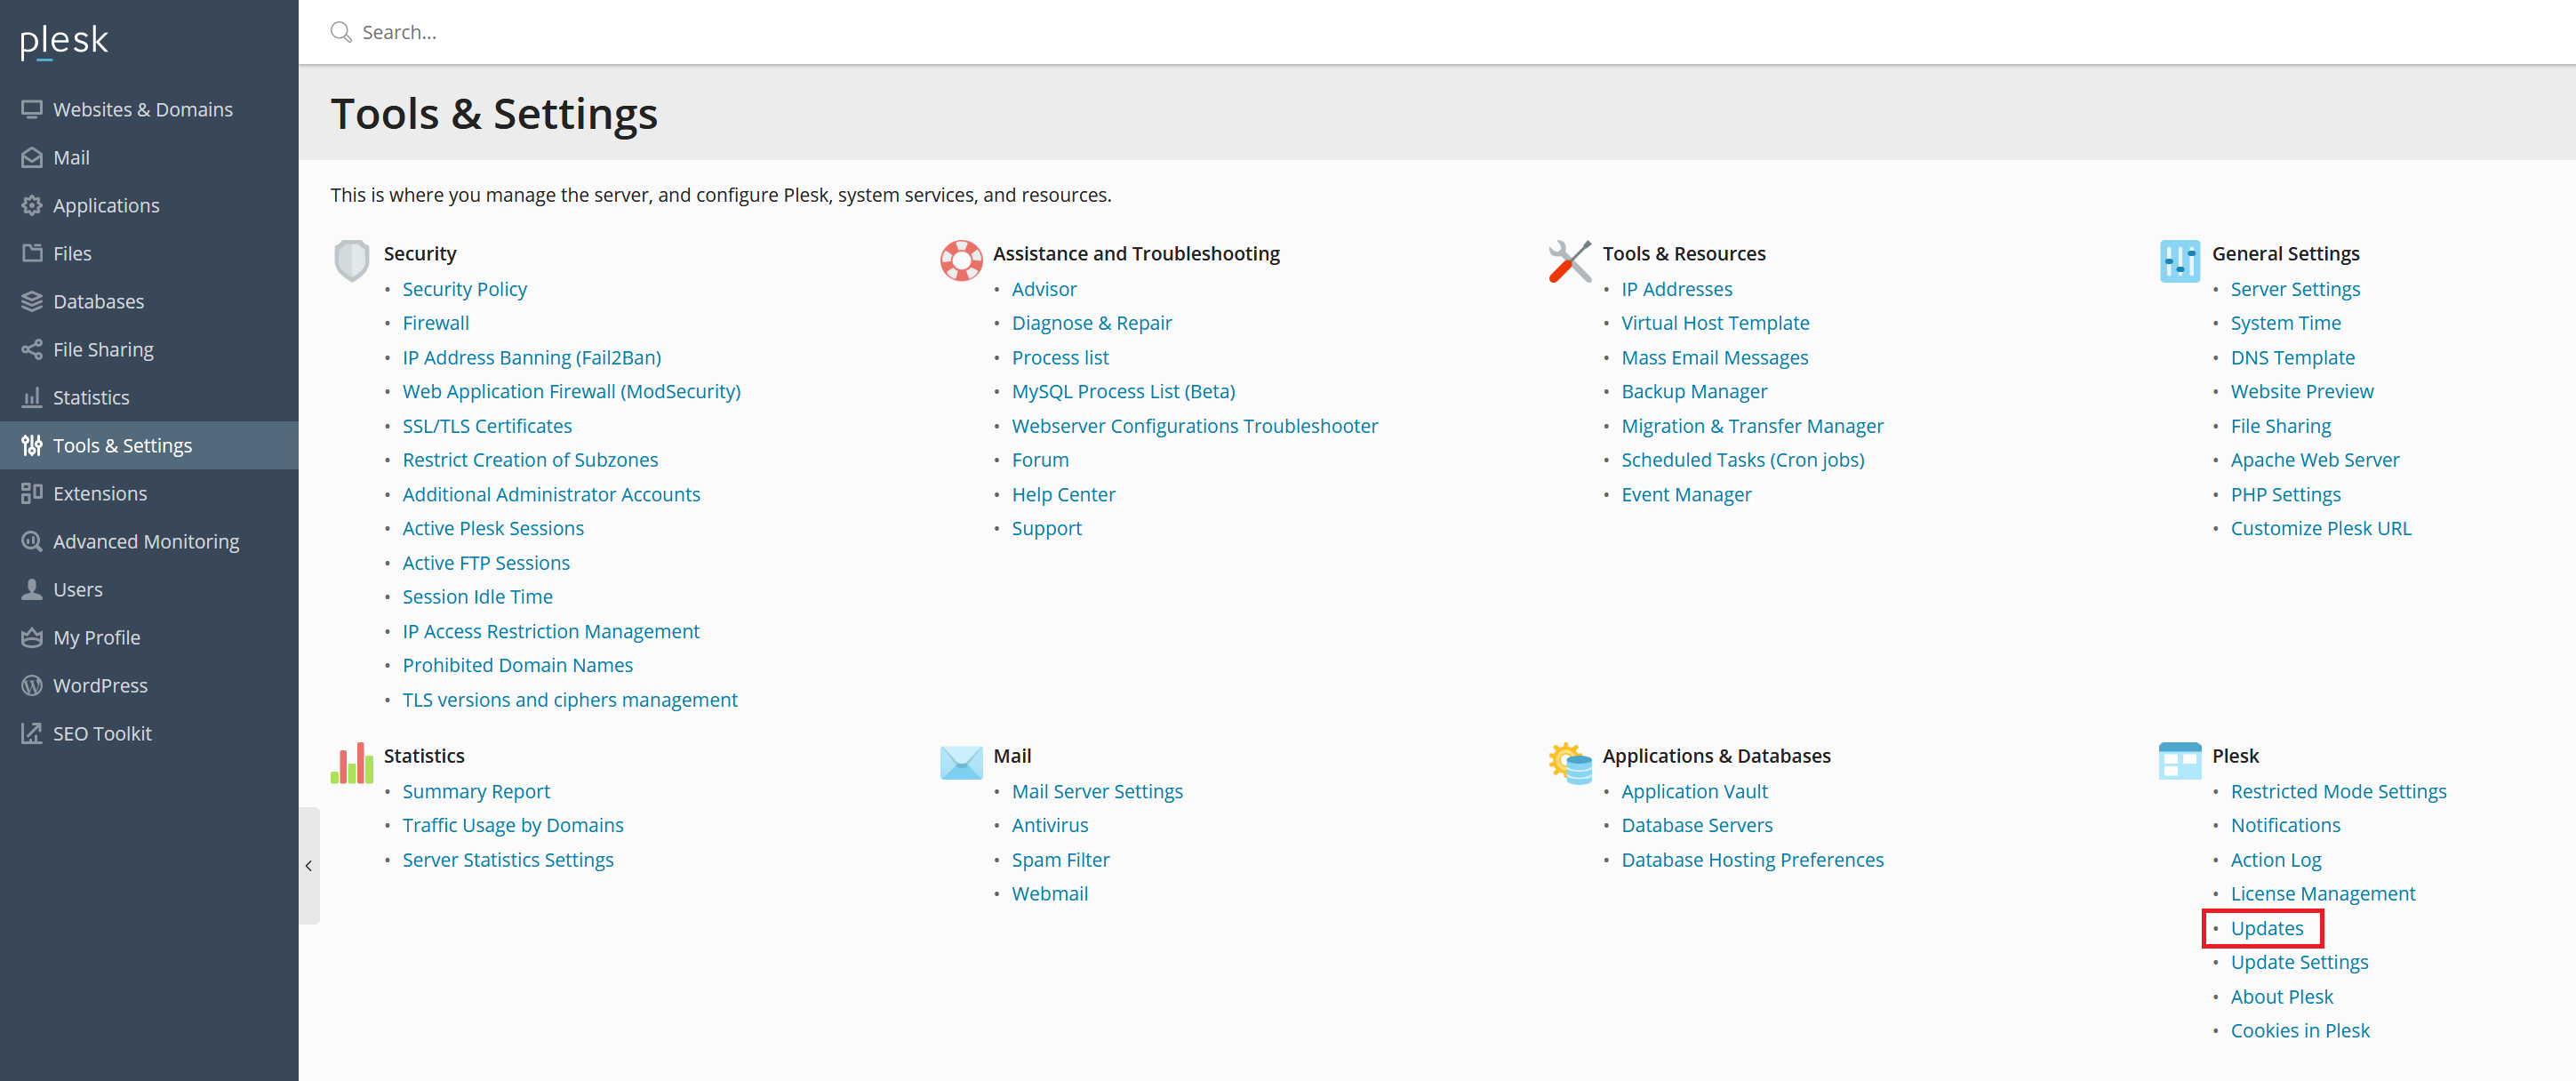Open TLS versions and ciphers management
This screenshot has height=1081, width=2576.
point(569,700)
